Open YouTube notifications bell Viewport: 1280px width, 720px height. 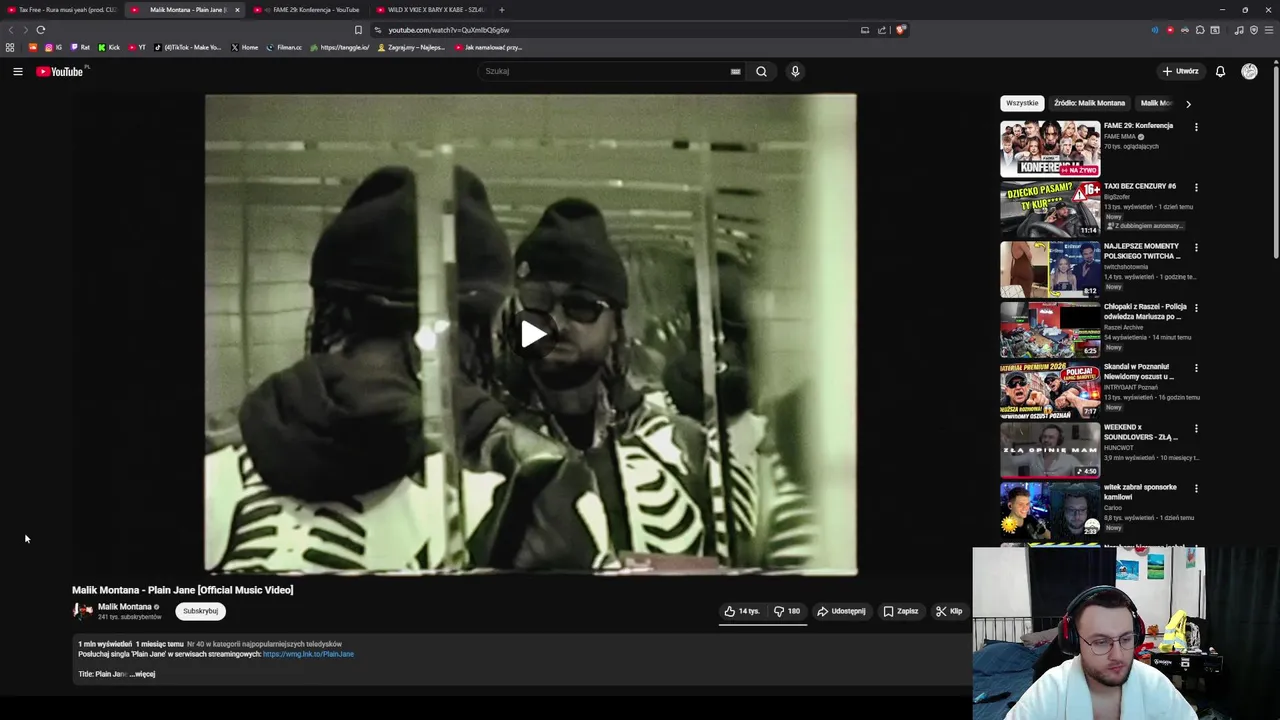click(1220, 71)
